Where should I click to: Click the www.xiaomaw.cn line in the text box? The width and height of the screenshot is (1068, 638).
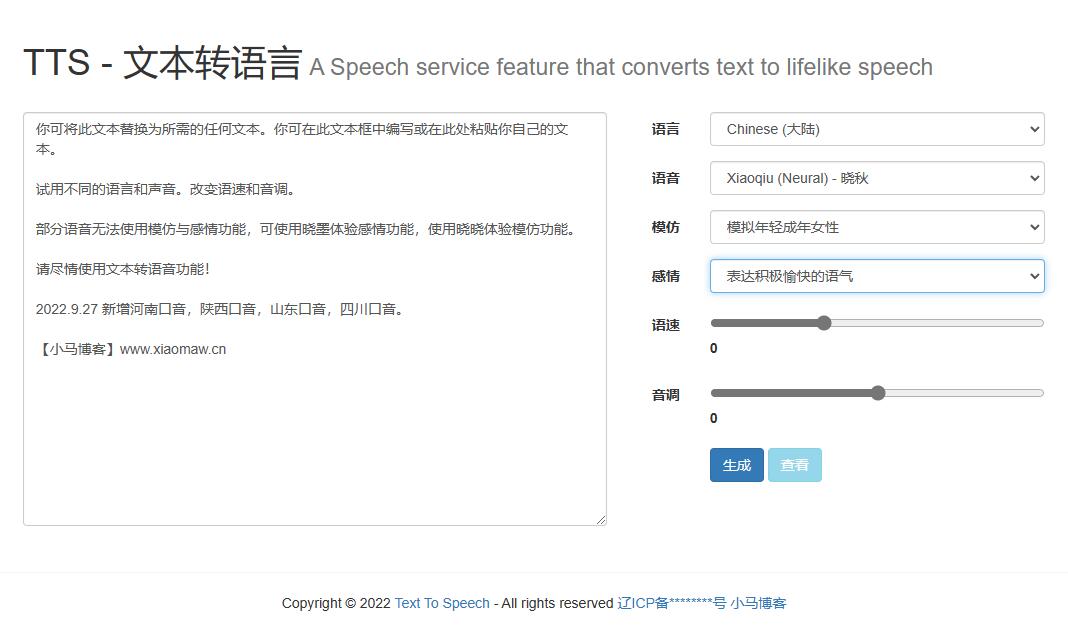pos(172,349)
